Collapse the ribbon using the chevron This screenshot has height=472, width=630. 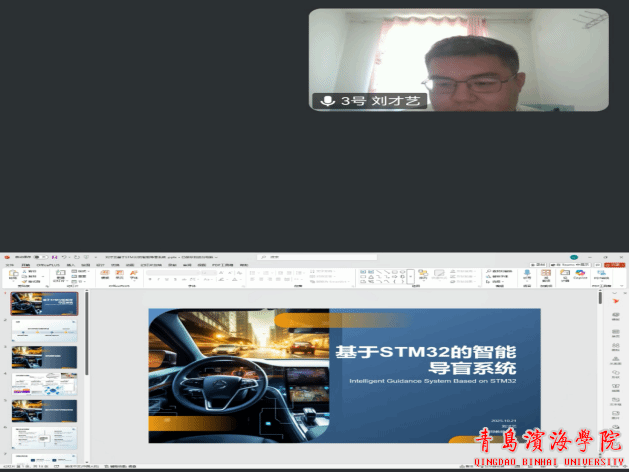[622, 287]
